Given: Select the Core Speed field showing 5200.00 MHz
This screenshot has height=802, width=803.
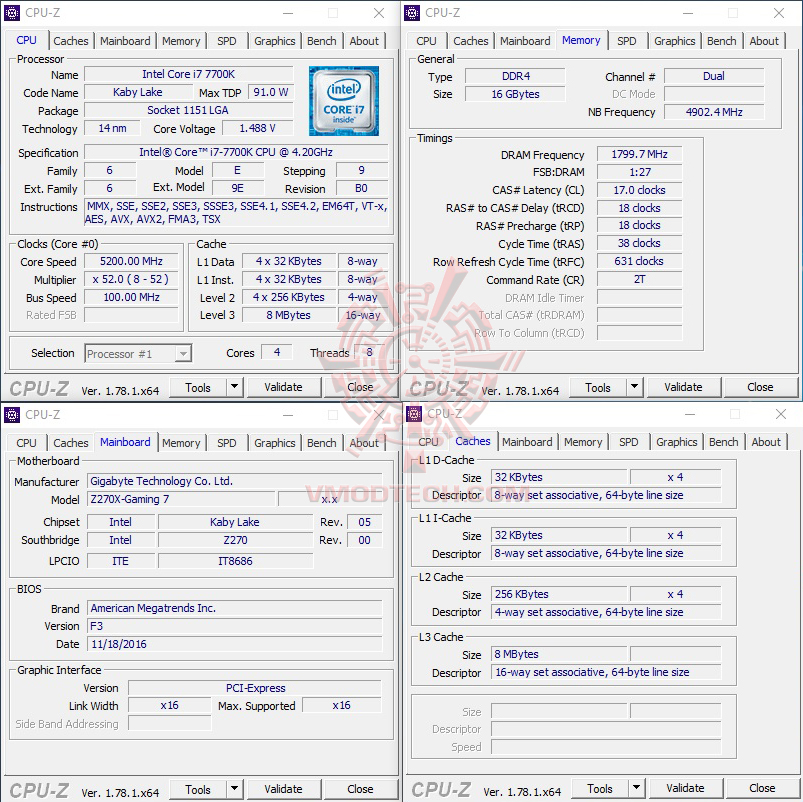Looking at the screenshot, I should 131,262.
